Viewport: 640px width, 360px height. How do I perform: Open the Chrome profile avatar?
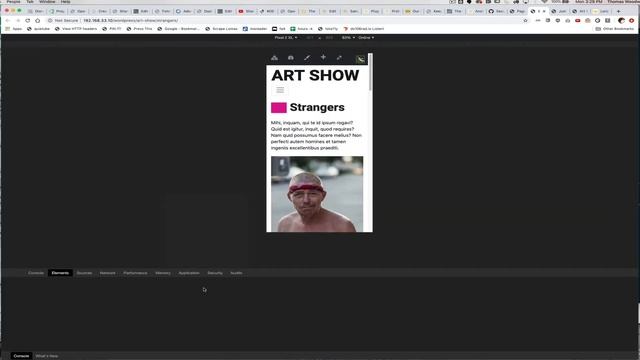(621, 20)
